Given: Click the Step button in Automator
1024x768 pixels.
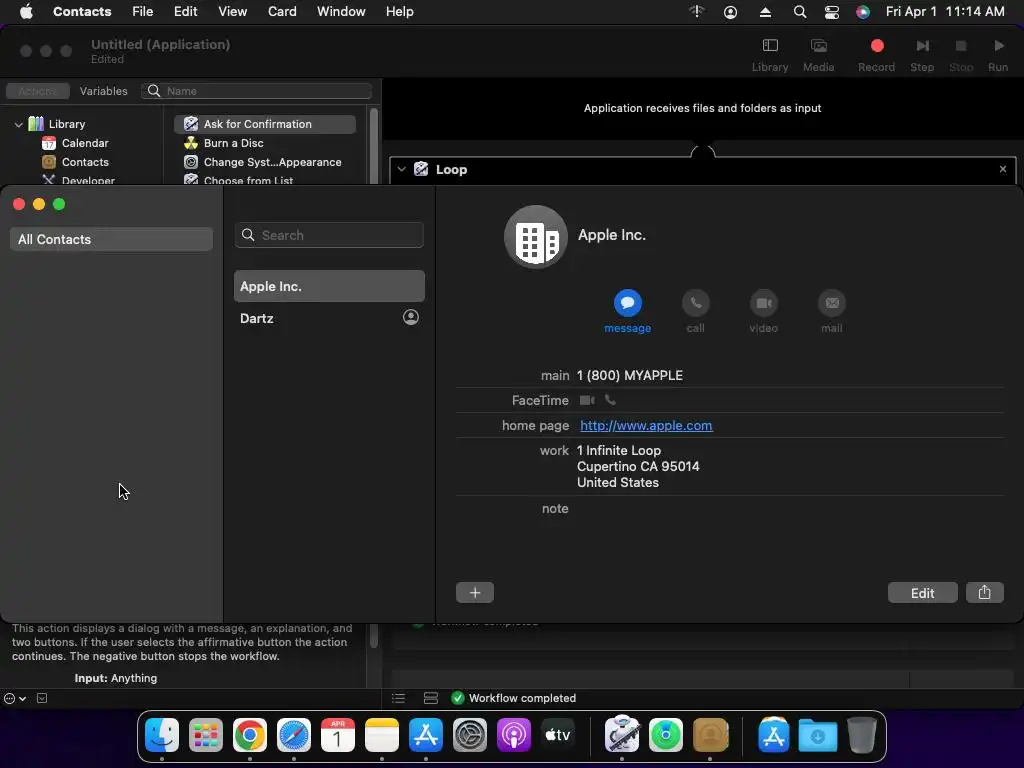Looking at the screenshot, I should coord(922,55).
